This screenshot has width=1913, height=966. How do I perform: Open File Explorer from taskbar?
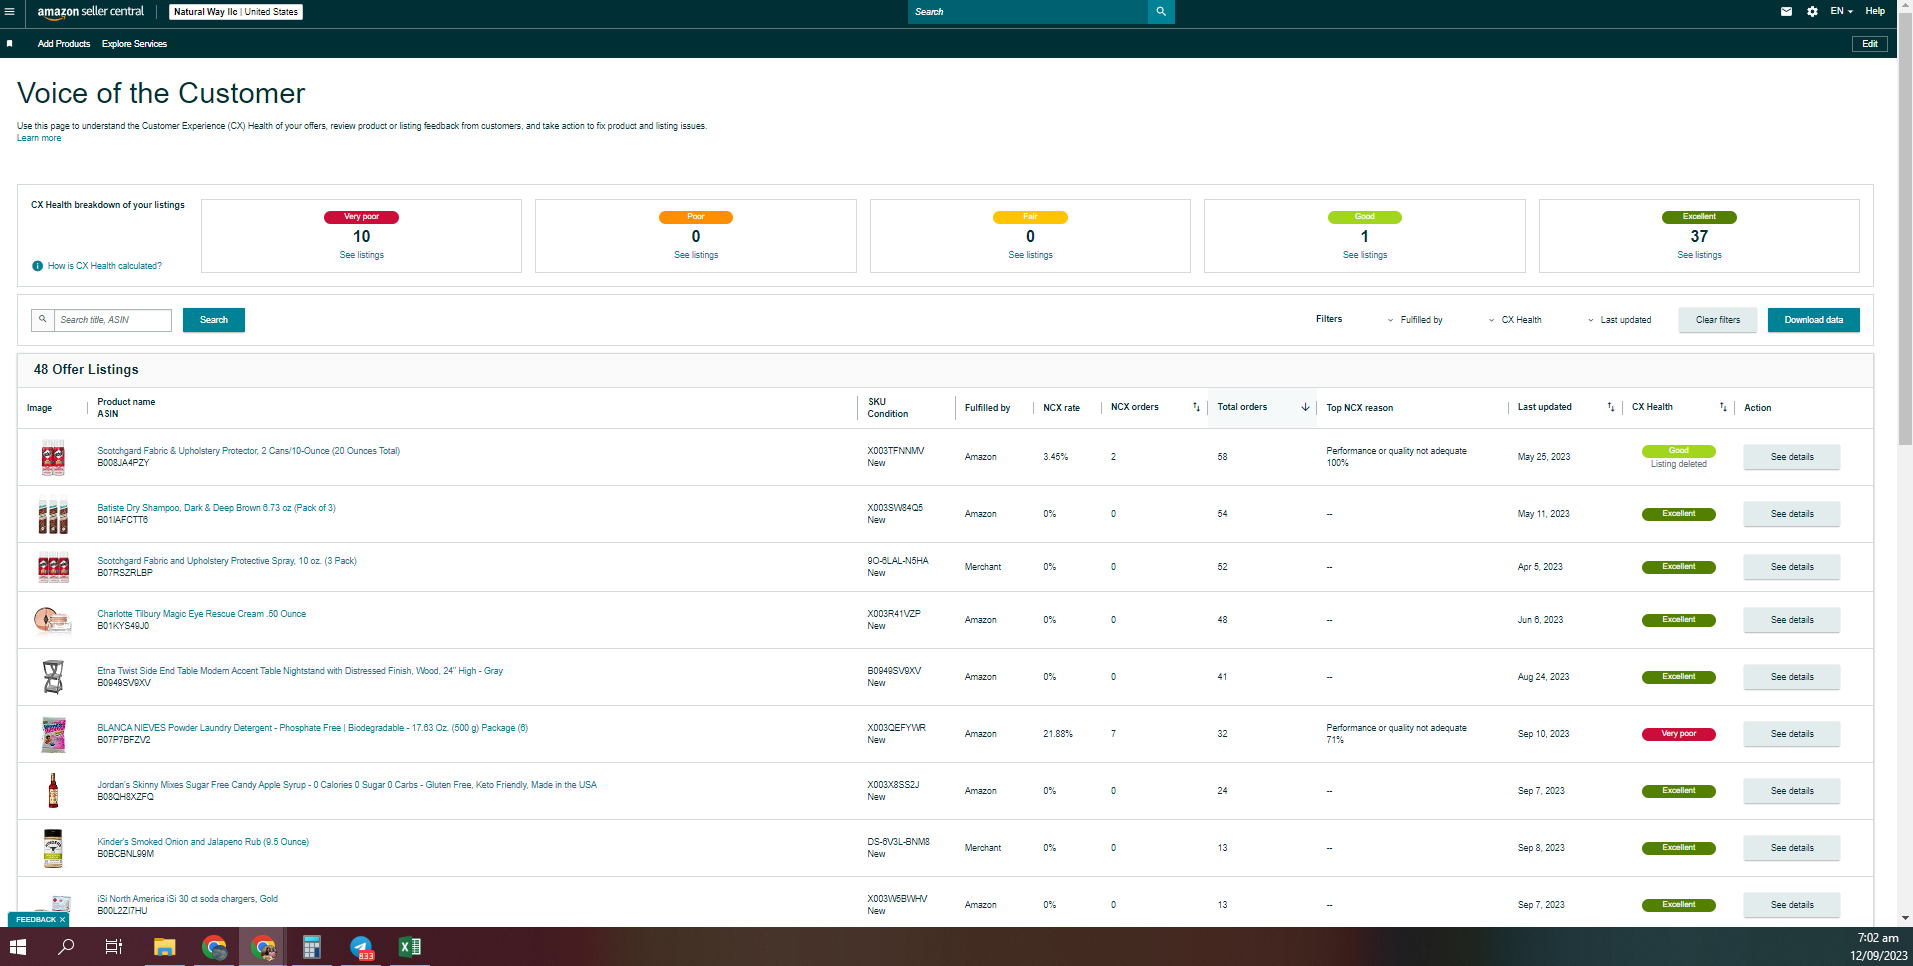pyautogui.click(x=164, y=946)
